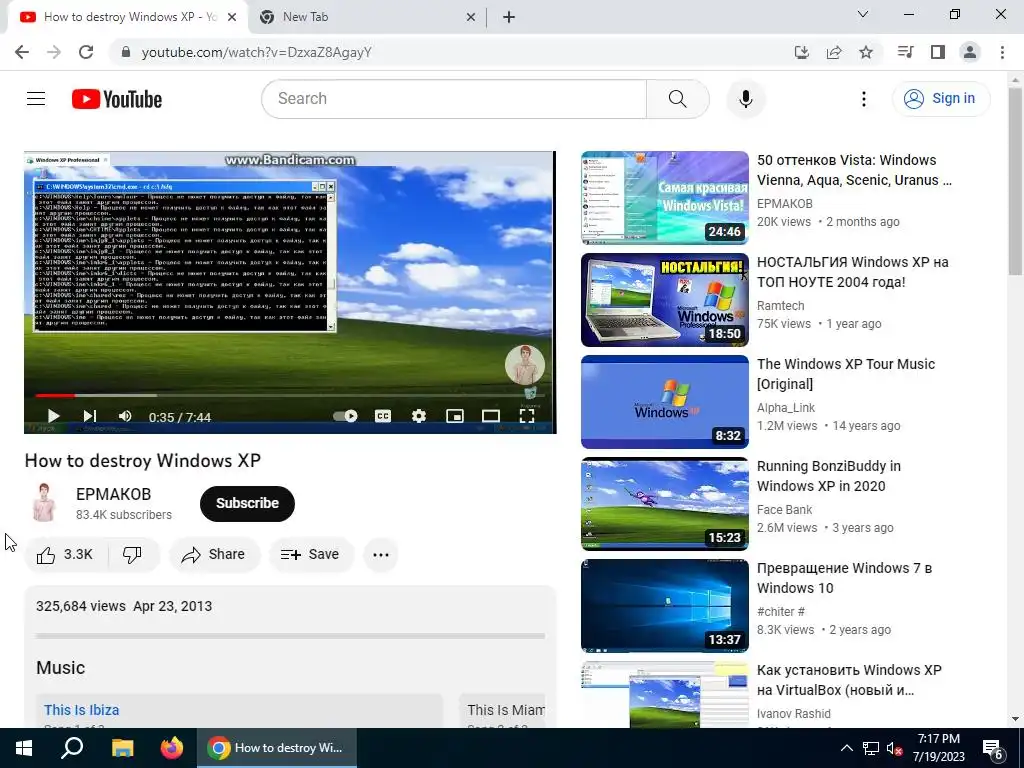The width and height of the screenshot is (1024, 768).
Task: Click the search magnifier button
Action: click(677, 99)
